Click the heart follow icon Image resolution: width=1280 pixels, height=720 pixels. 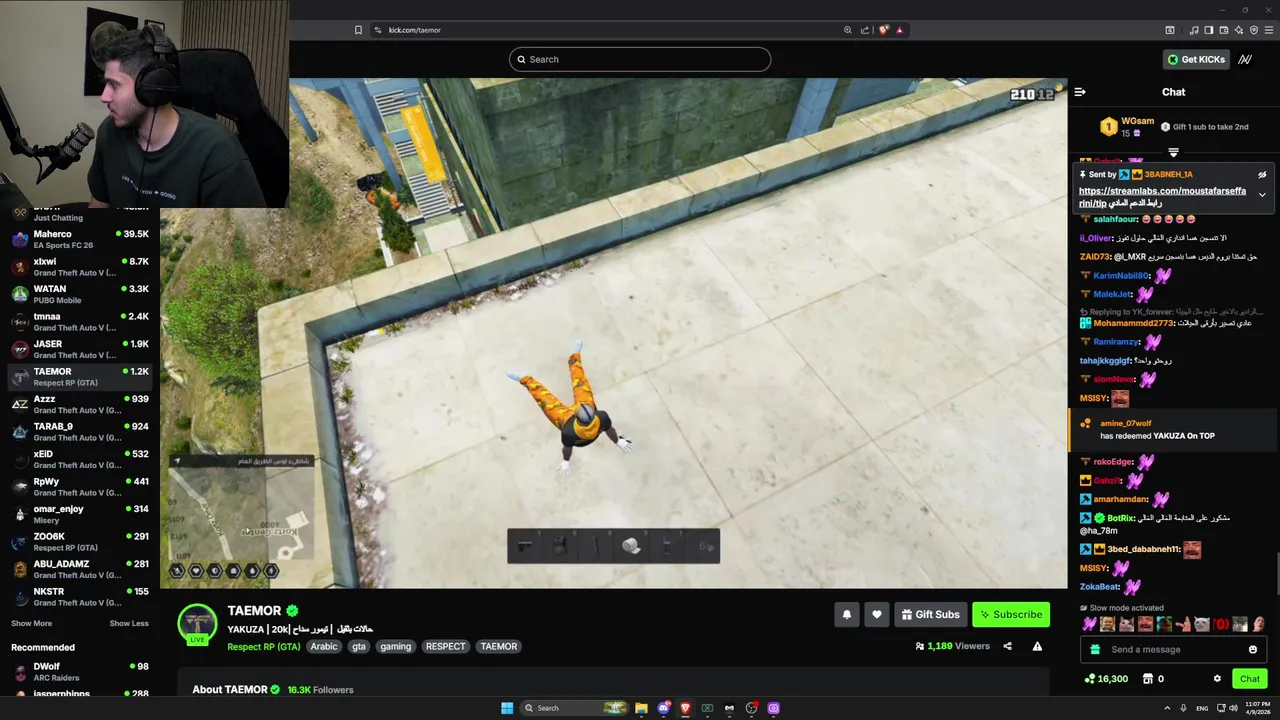(877, 615)
